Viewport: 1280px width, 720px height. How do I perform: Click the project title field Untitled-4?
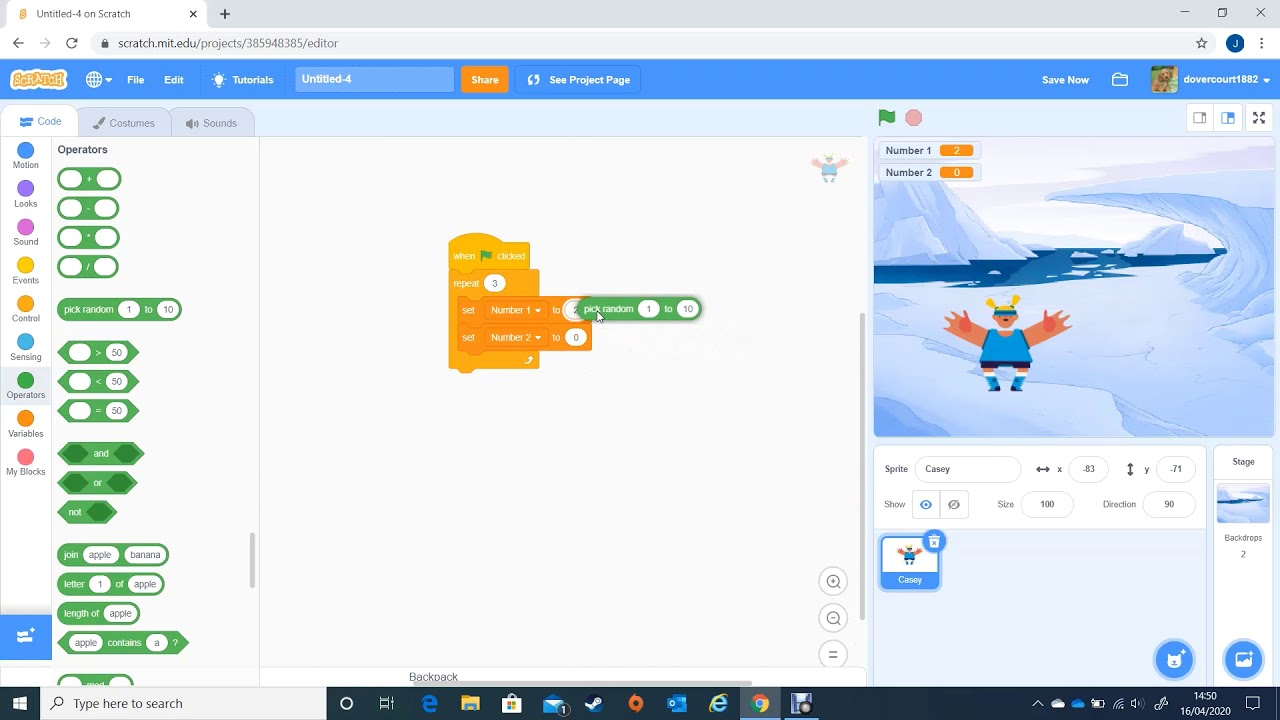click(375, 79)
